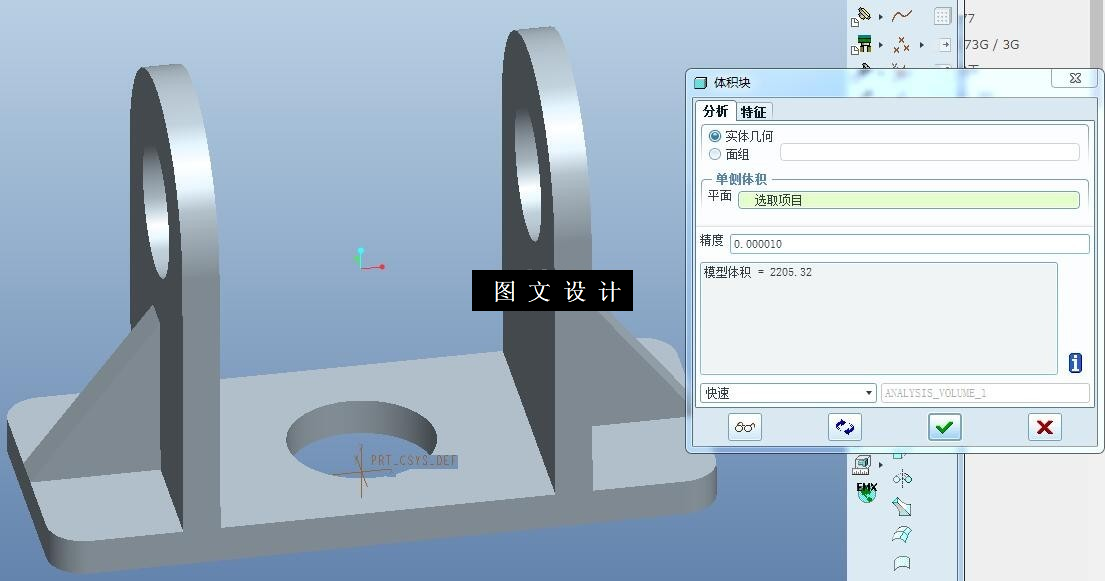Click the 选取项目 plane selector field

click(x=908, y=199)
